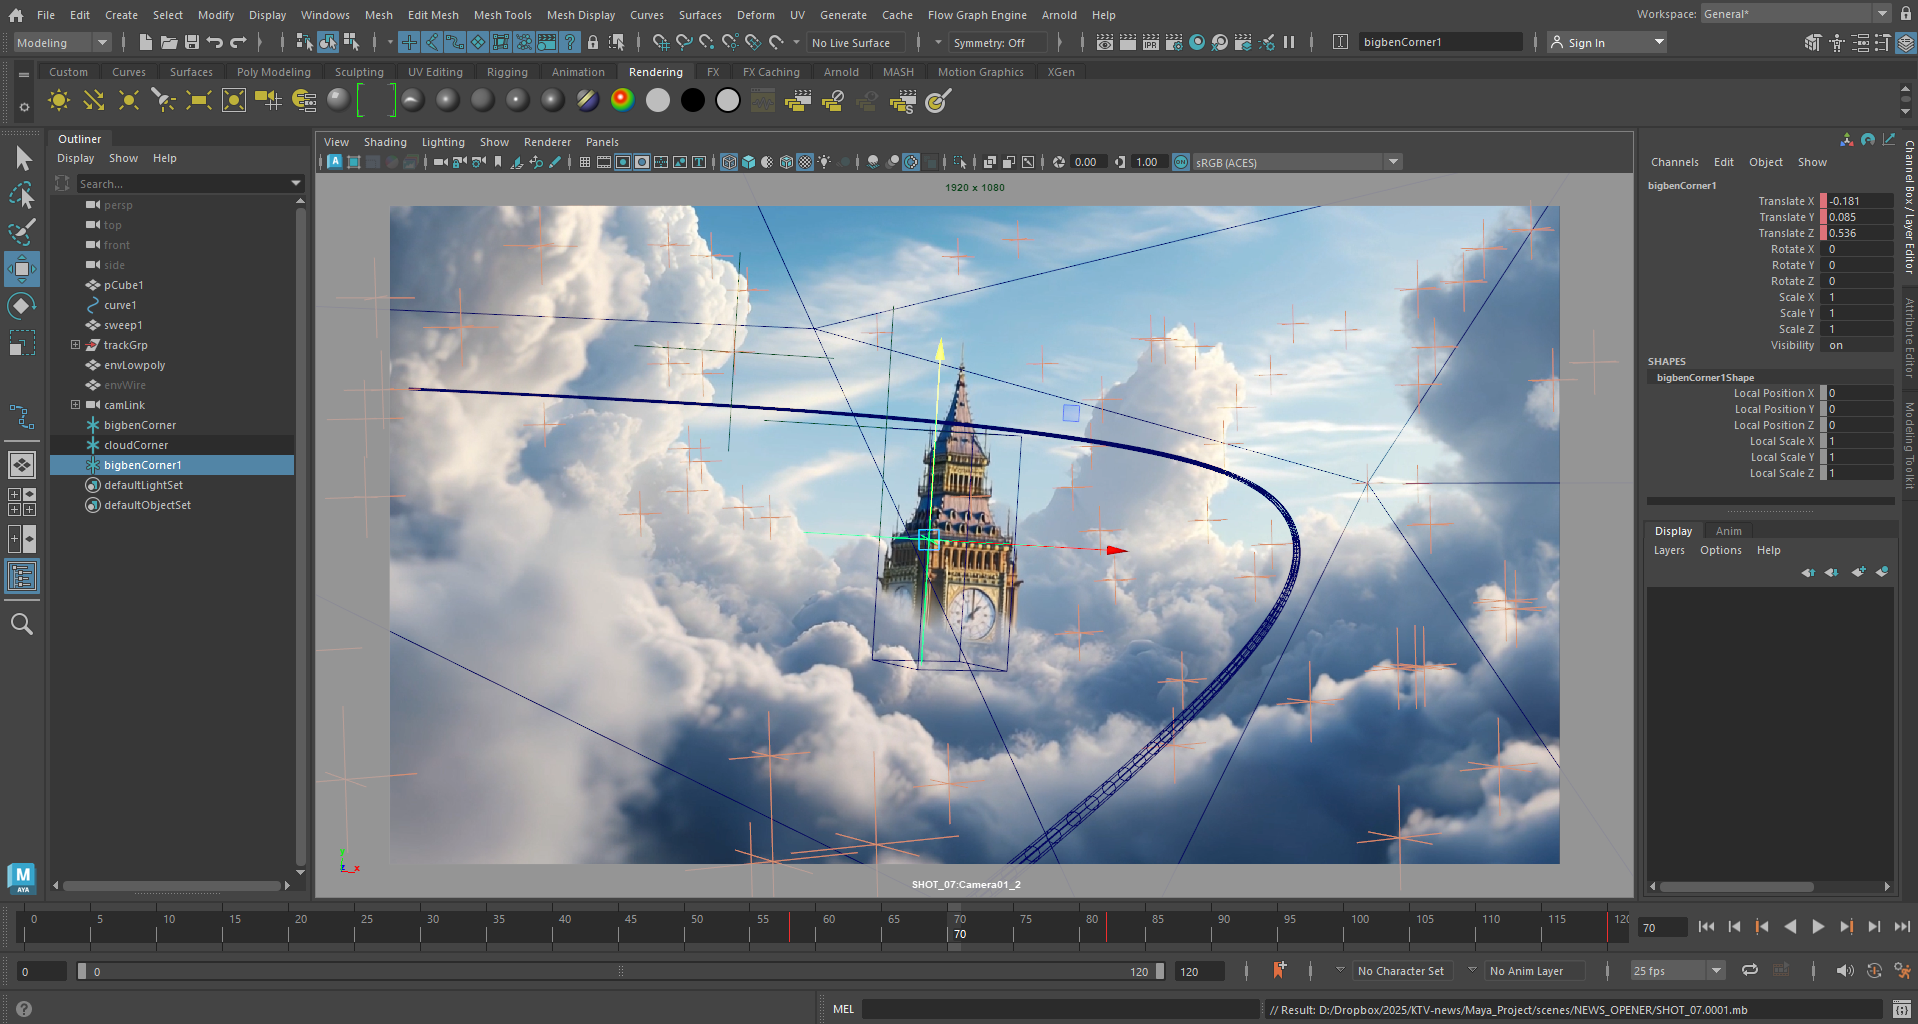Create an area light from the shelf
The image size is (1918, 1024).
click(x=199, y=100)
